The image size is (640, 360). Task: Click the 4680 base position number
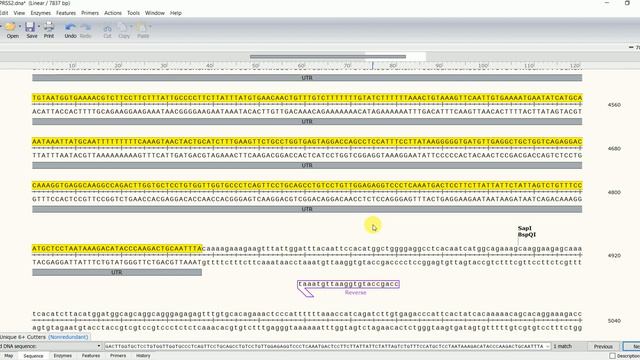[614, 149]
